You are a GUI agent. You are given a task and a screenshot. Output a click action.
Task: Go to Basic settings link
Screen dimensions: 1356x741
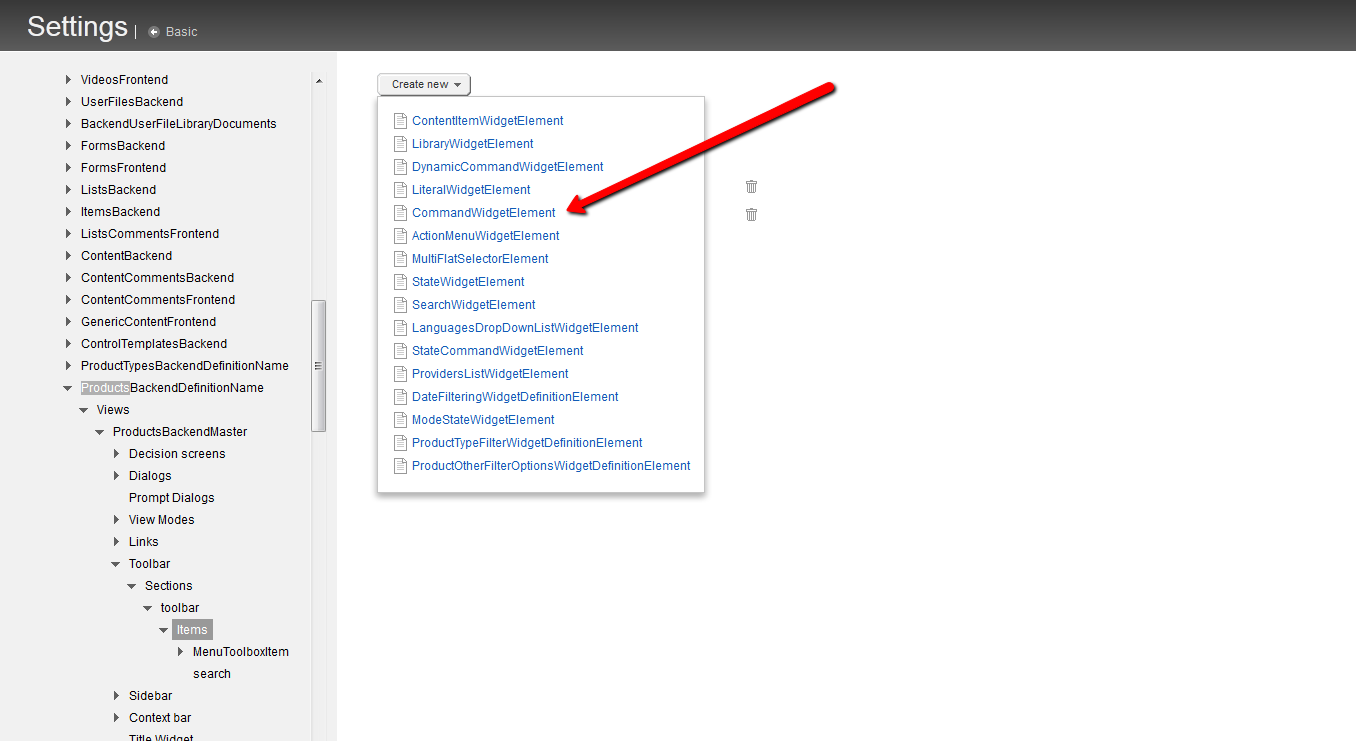click(181, 32)
